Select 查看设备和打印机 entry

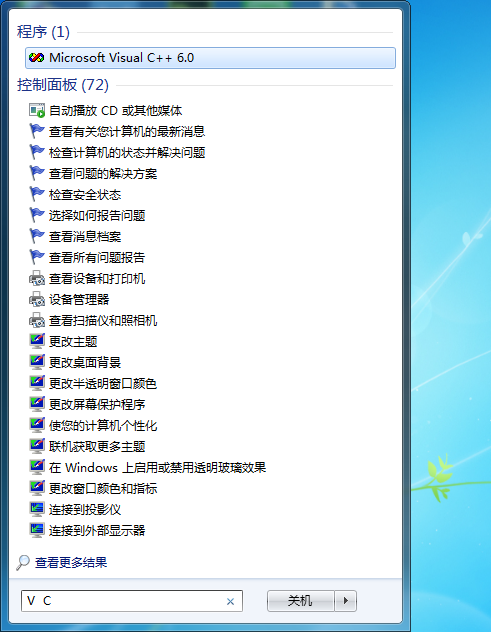coord(97,278)
